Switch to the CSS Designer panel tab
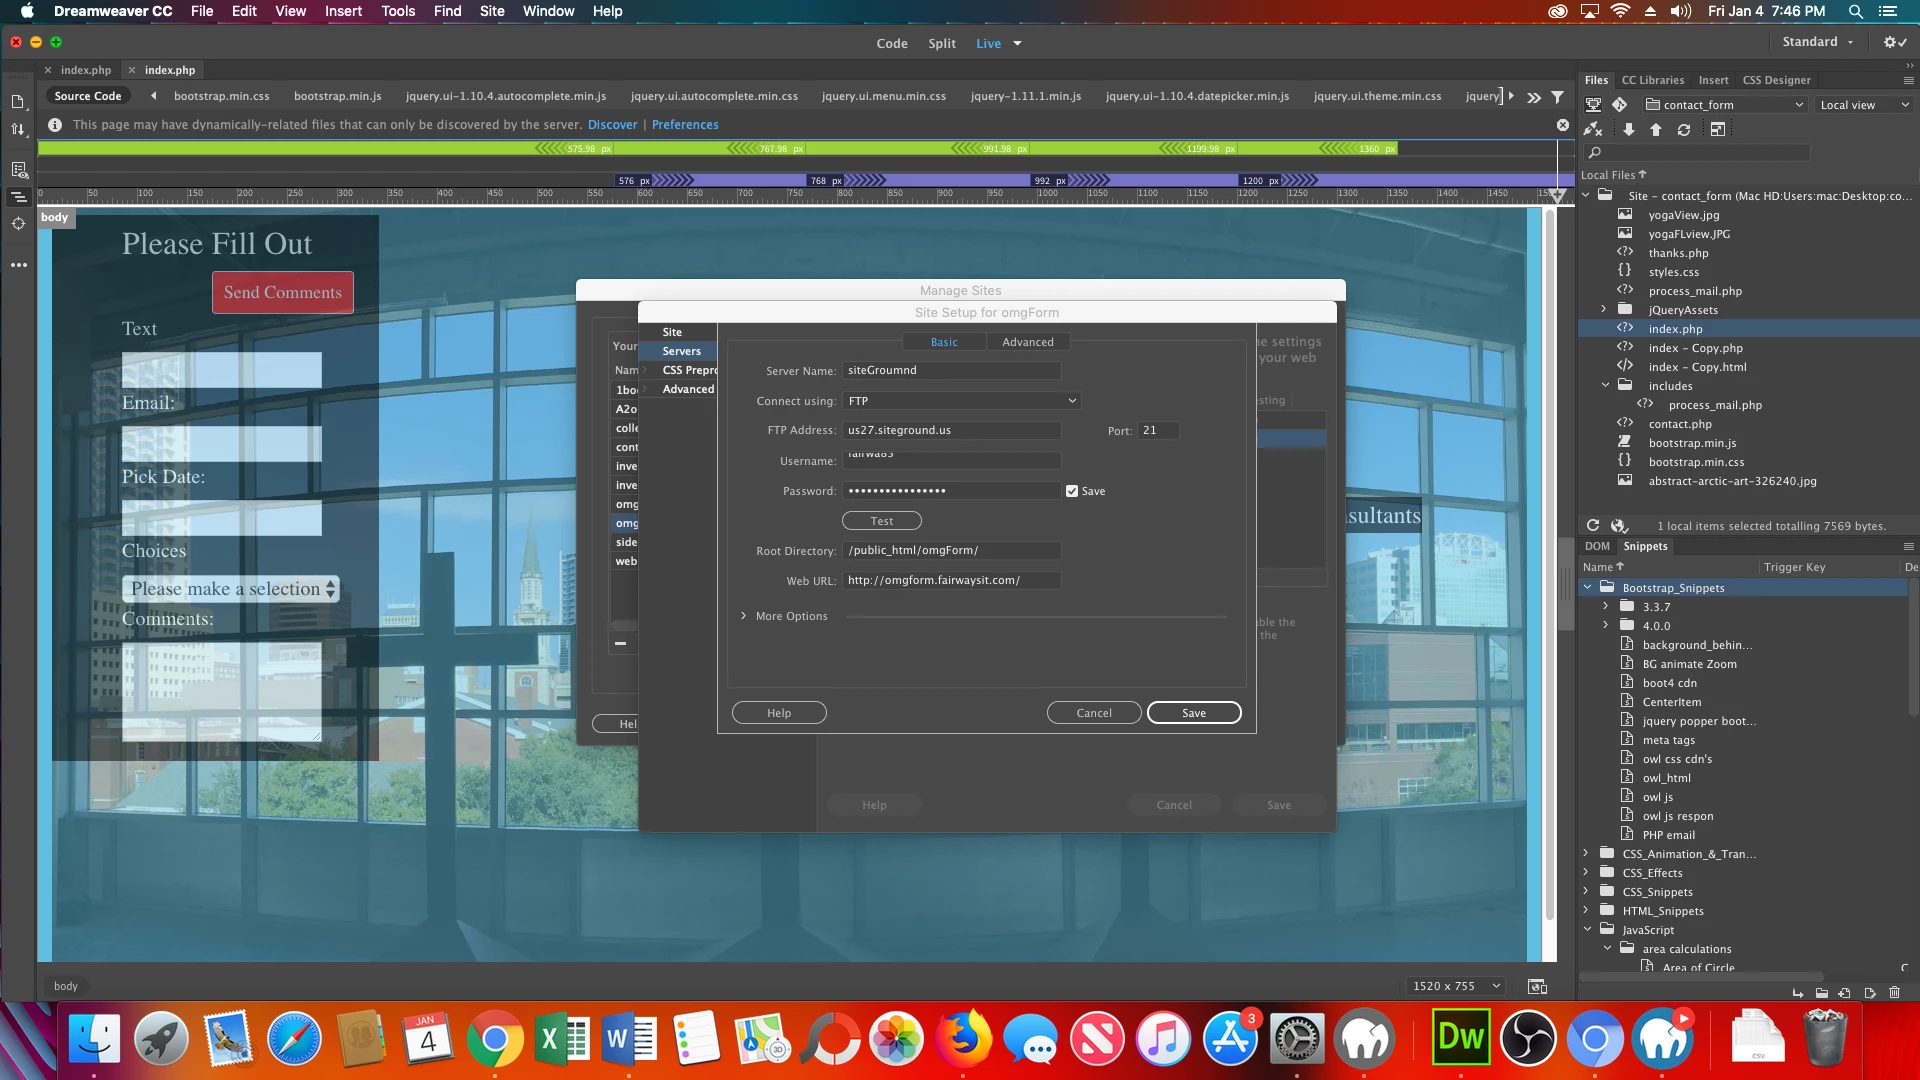This screenshot has height=1080, width=1920. (1776, 80)
